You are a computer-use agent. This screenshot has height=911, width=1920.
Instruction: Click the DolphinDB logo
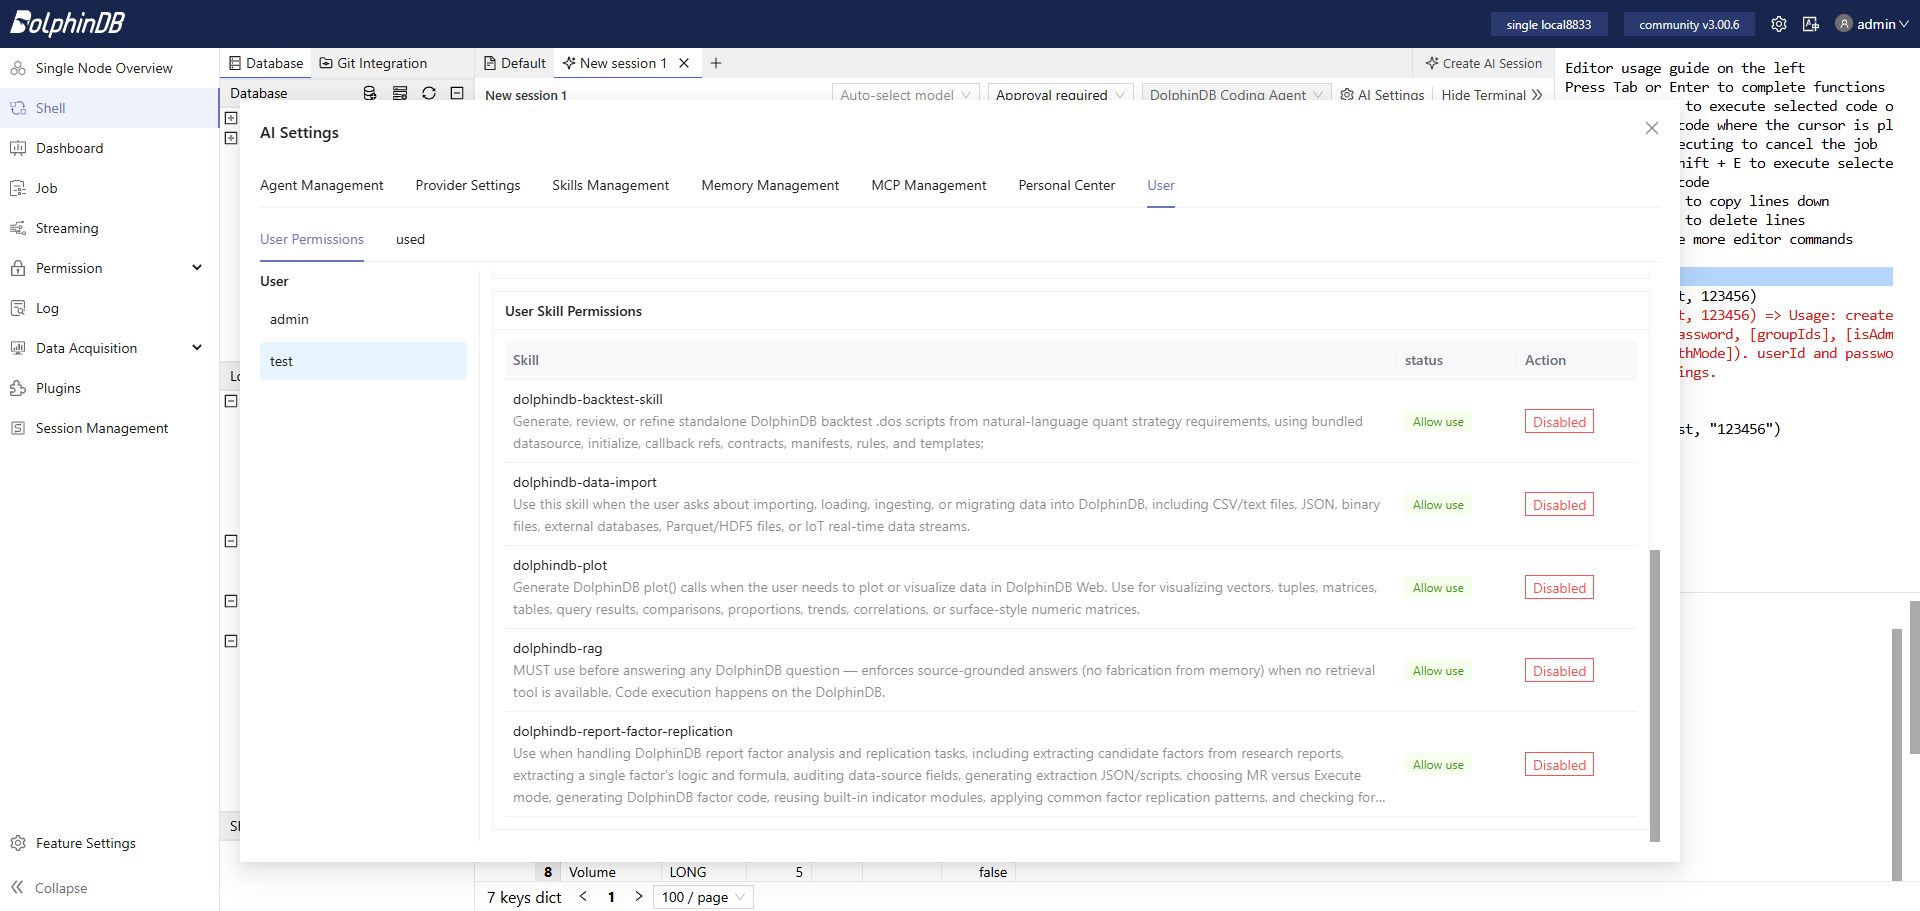coord(67,23)
